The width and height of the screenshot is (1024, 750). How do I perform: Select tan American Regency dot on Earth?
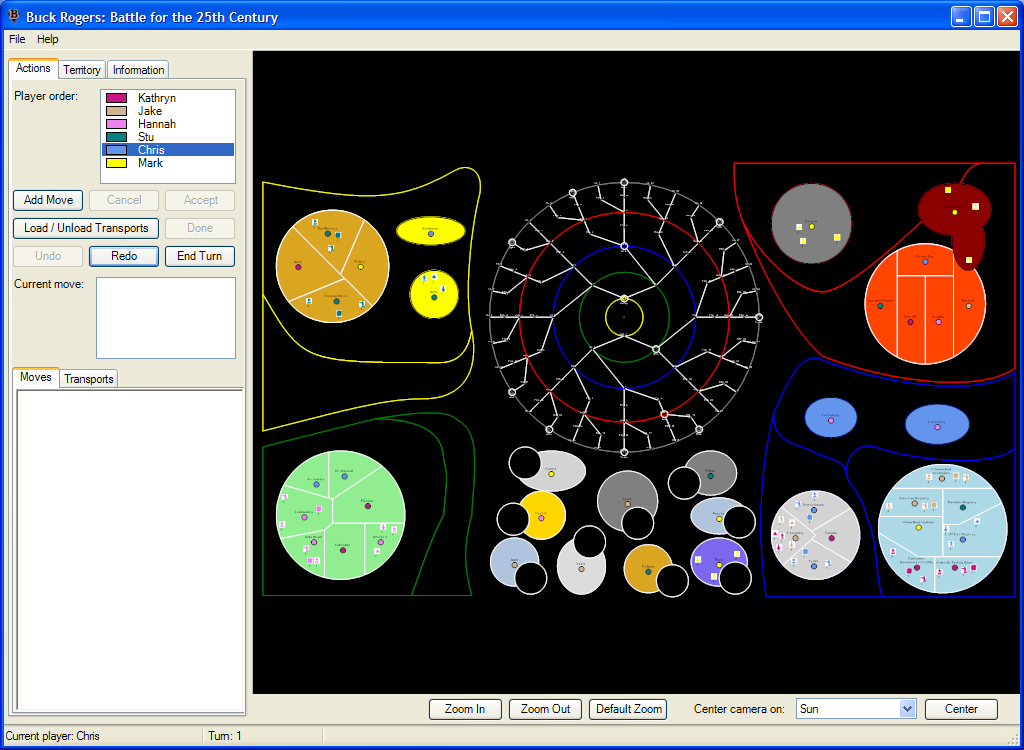[x=914, y=504]
